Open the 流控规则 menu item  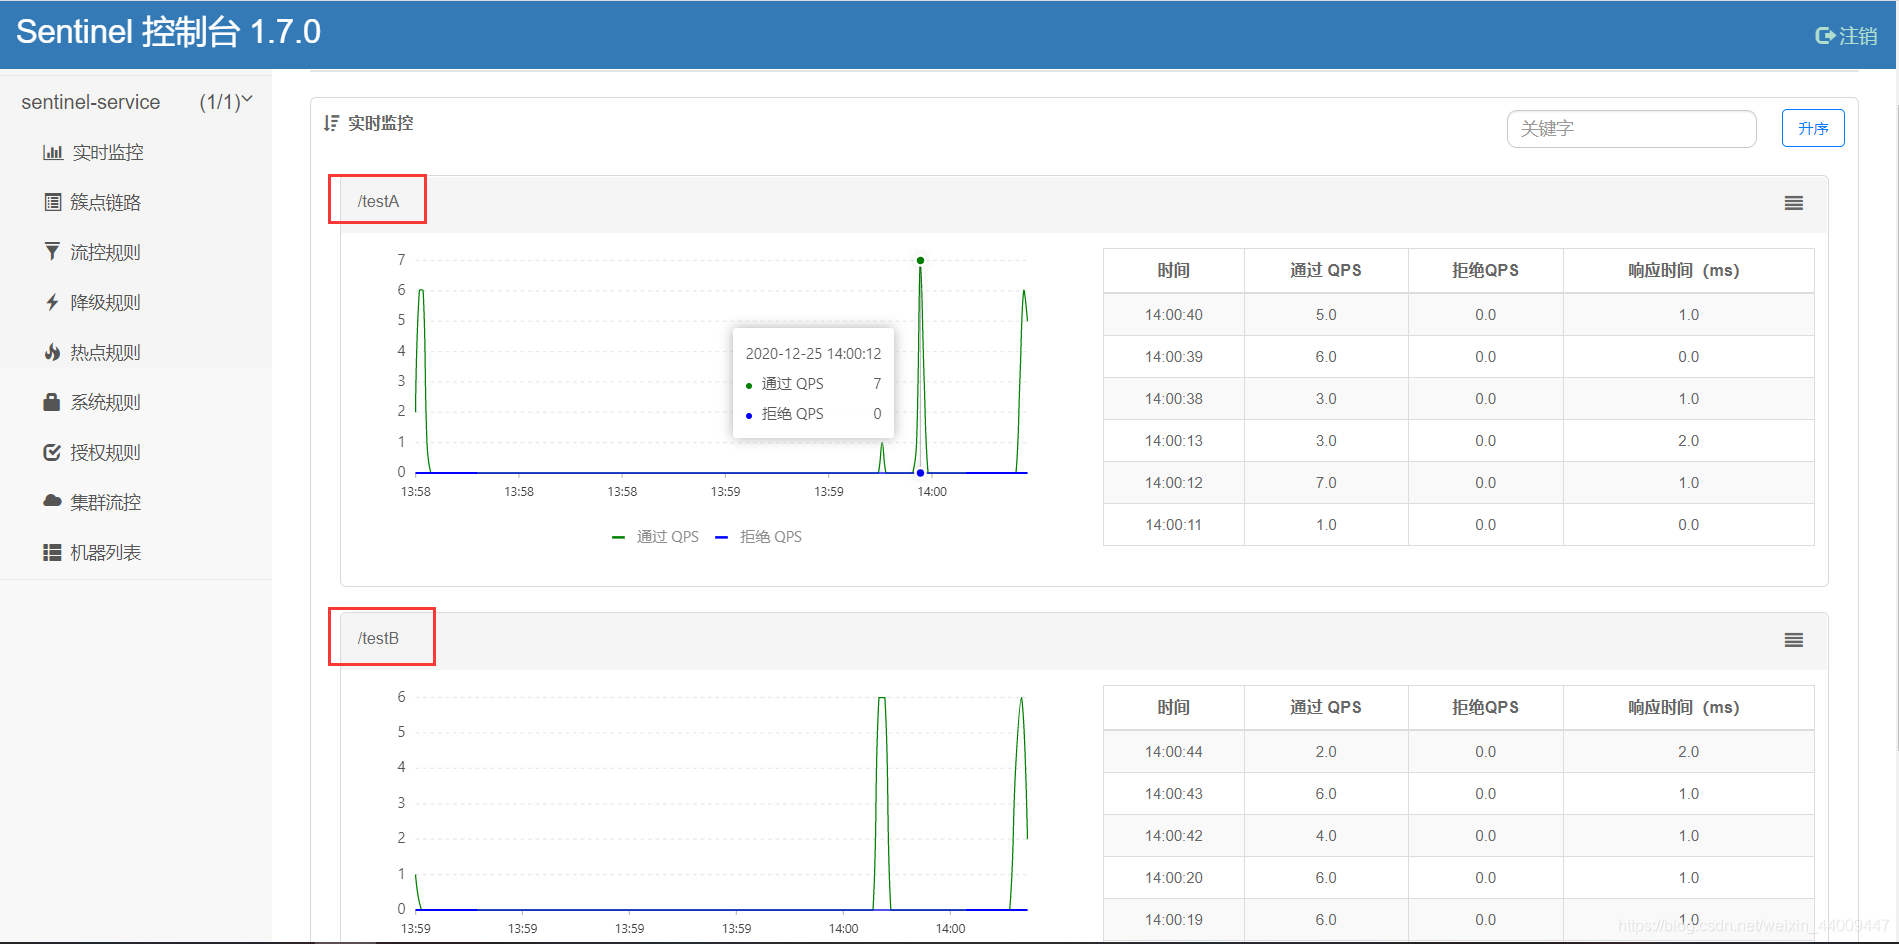105,252
